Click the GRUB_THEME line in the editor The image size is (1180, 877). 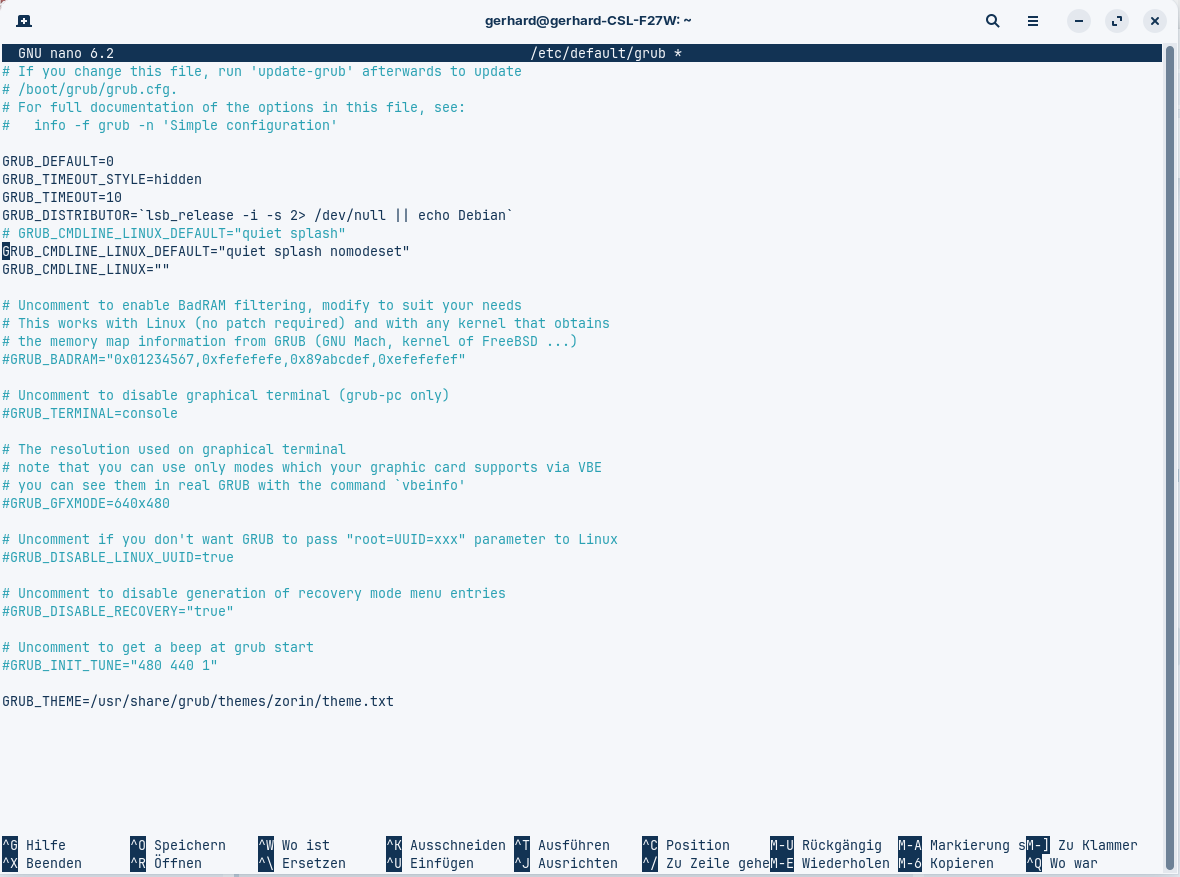198,702
